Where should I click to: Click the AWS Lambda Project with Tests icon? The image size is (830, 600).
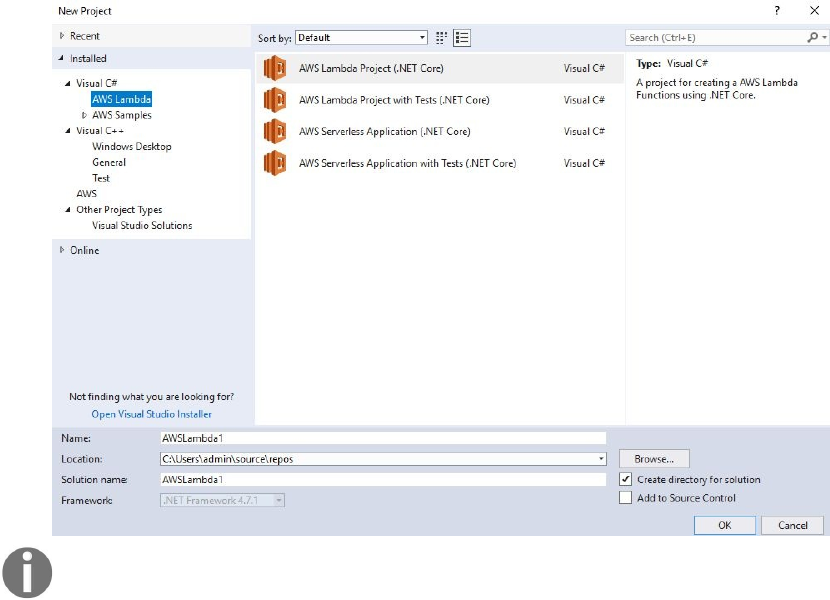[275, 100]
